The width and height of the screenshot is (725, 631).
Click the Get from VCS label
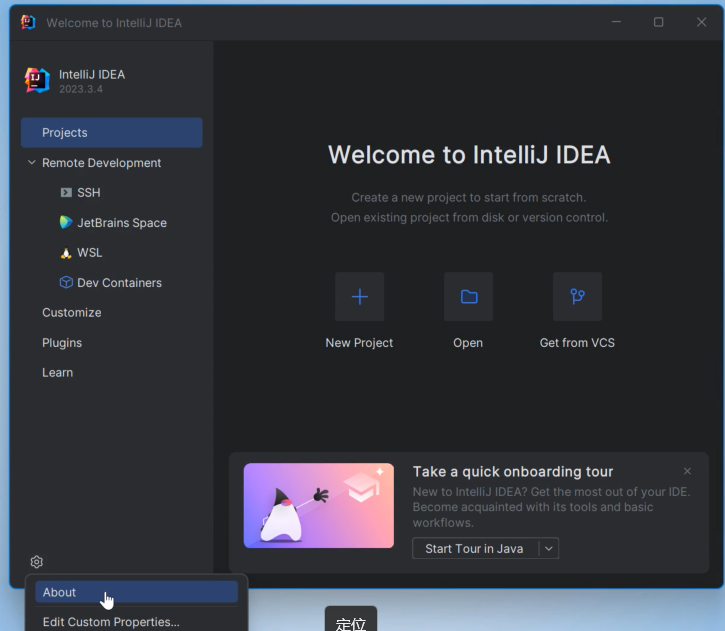[577, 343]
